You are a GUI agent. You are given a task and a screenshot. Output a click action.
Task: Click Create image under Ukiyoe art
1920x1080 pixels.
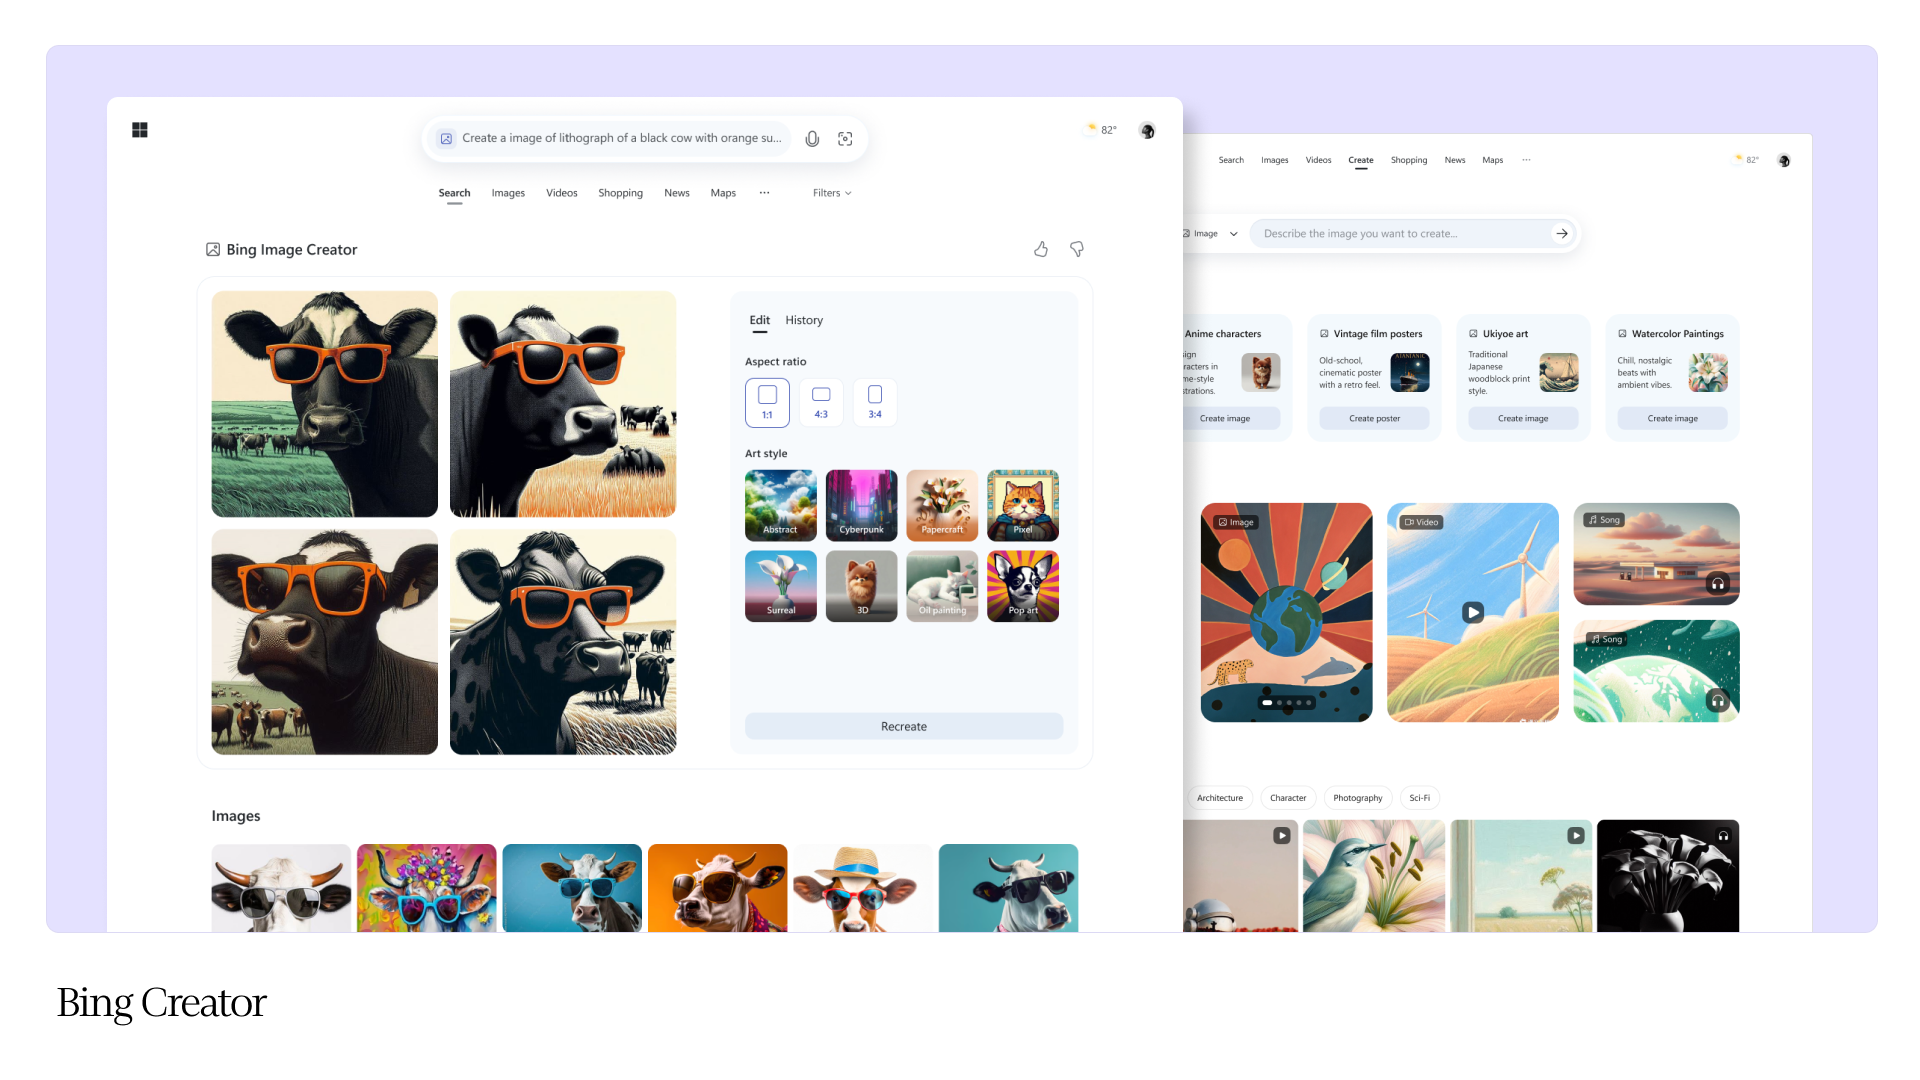click(x=1523, y=419)
